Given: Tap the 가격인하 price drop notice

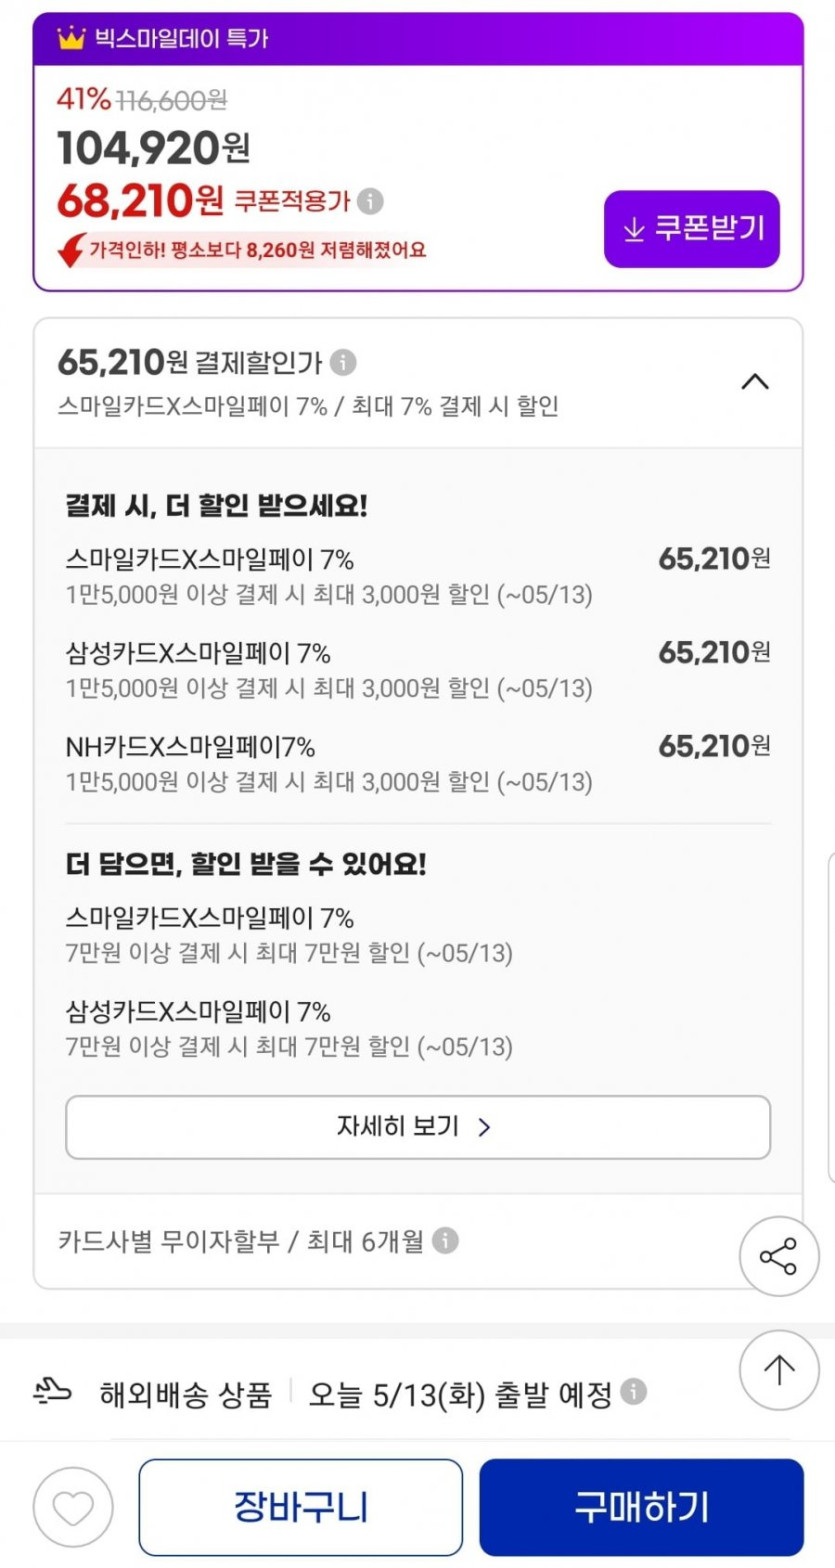Looking at the screenshot, I should click(243, 250).
